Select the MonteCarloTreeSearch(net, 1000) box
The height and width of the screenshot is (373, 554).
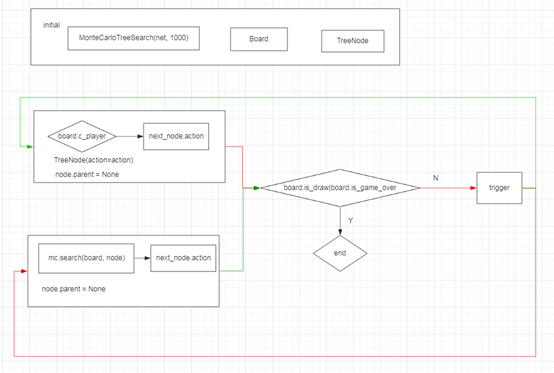coord(134,38)
